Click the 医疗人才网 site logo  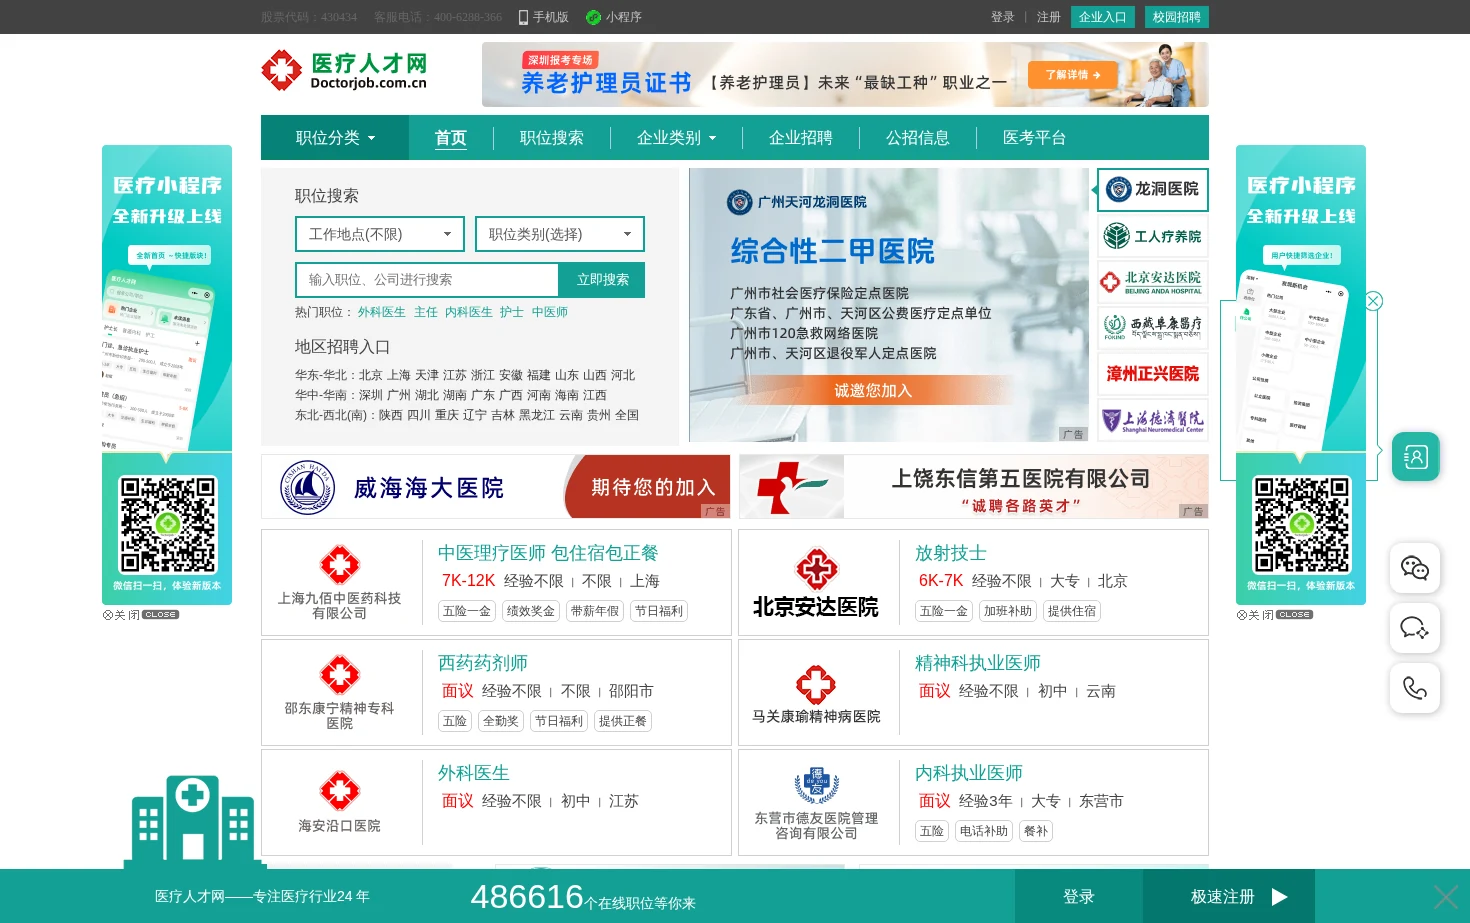(x=344, y=71)
